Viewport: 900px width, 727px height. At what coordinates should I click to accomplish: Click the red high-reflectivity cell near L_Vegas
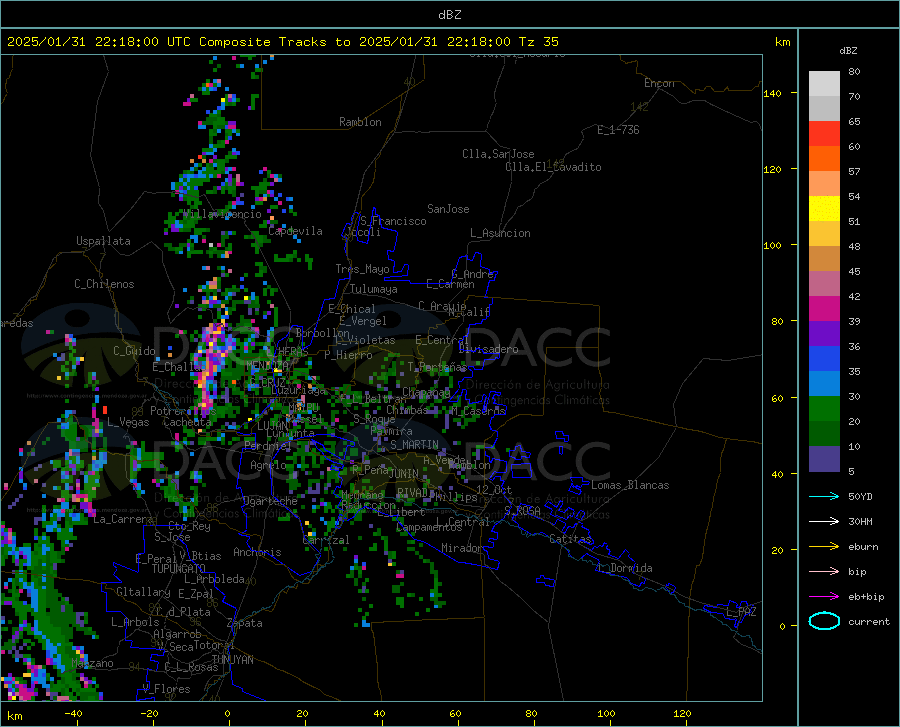pyautogui.click(x=105, y=410)
